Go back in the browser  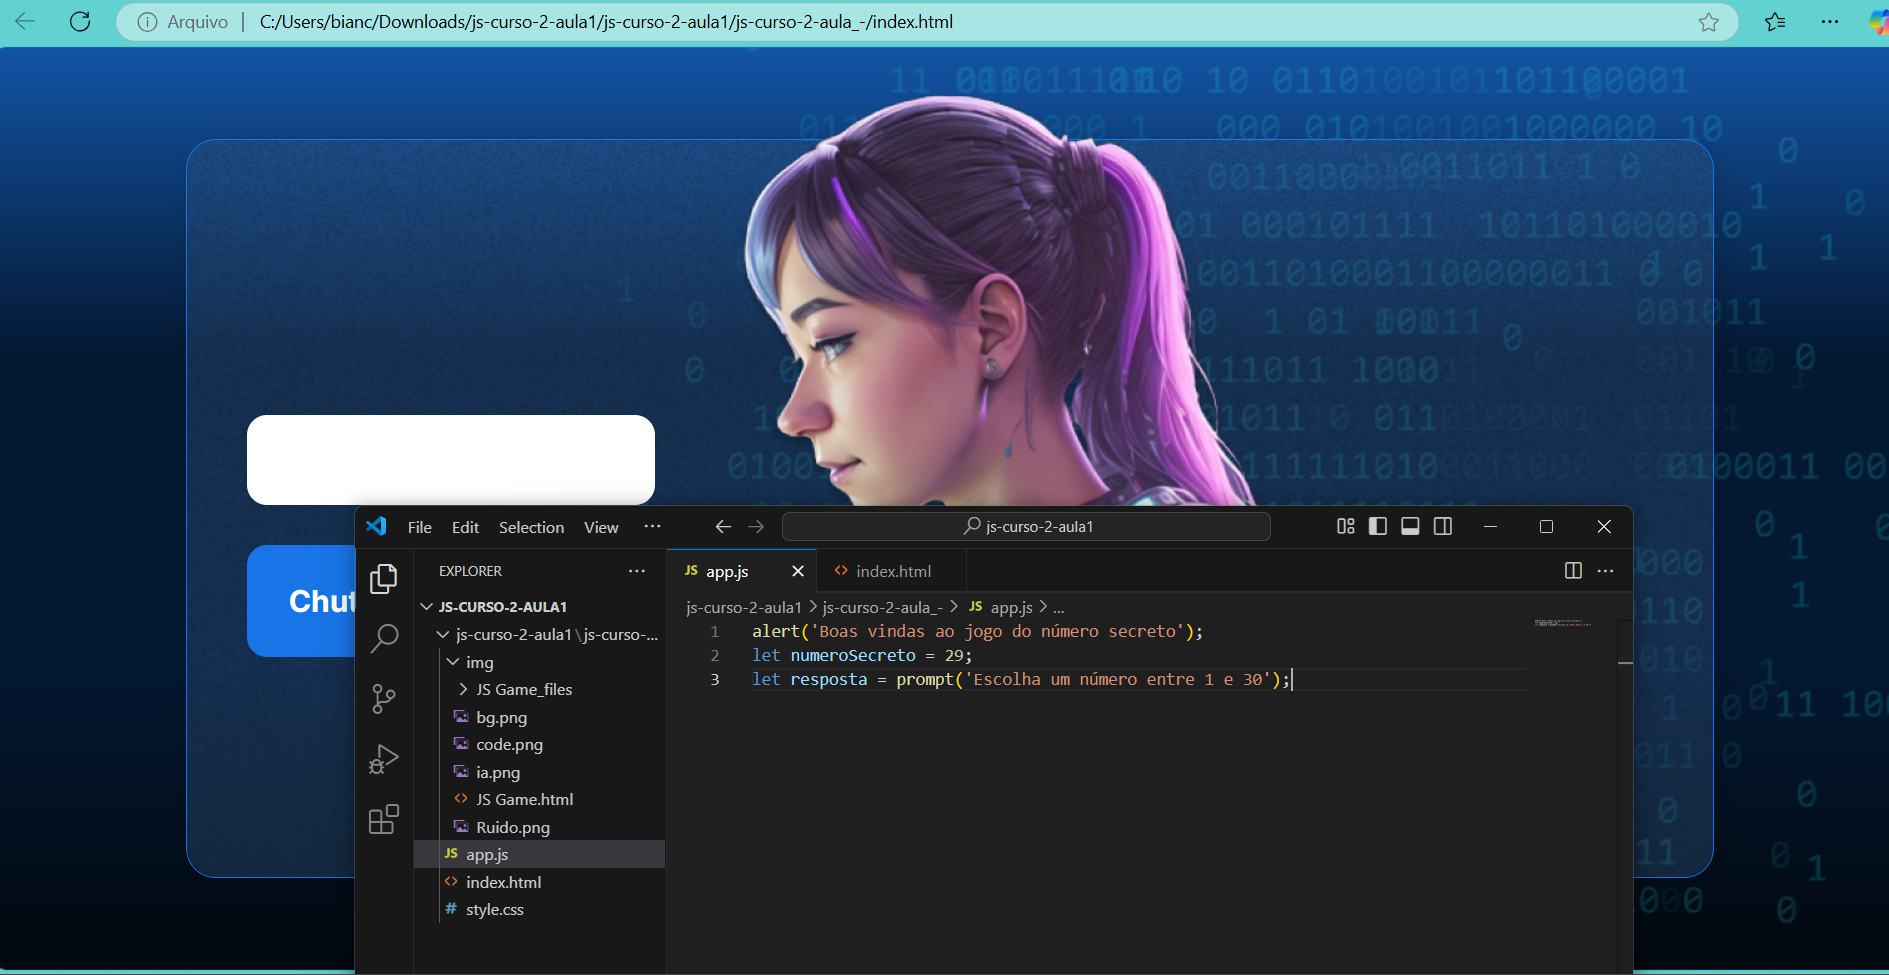(x=25, y=21)
